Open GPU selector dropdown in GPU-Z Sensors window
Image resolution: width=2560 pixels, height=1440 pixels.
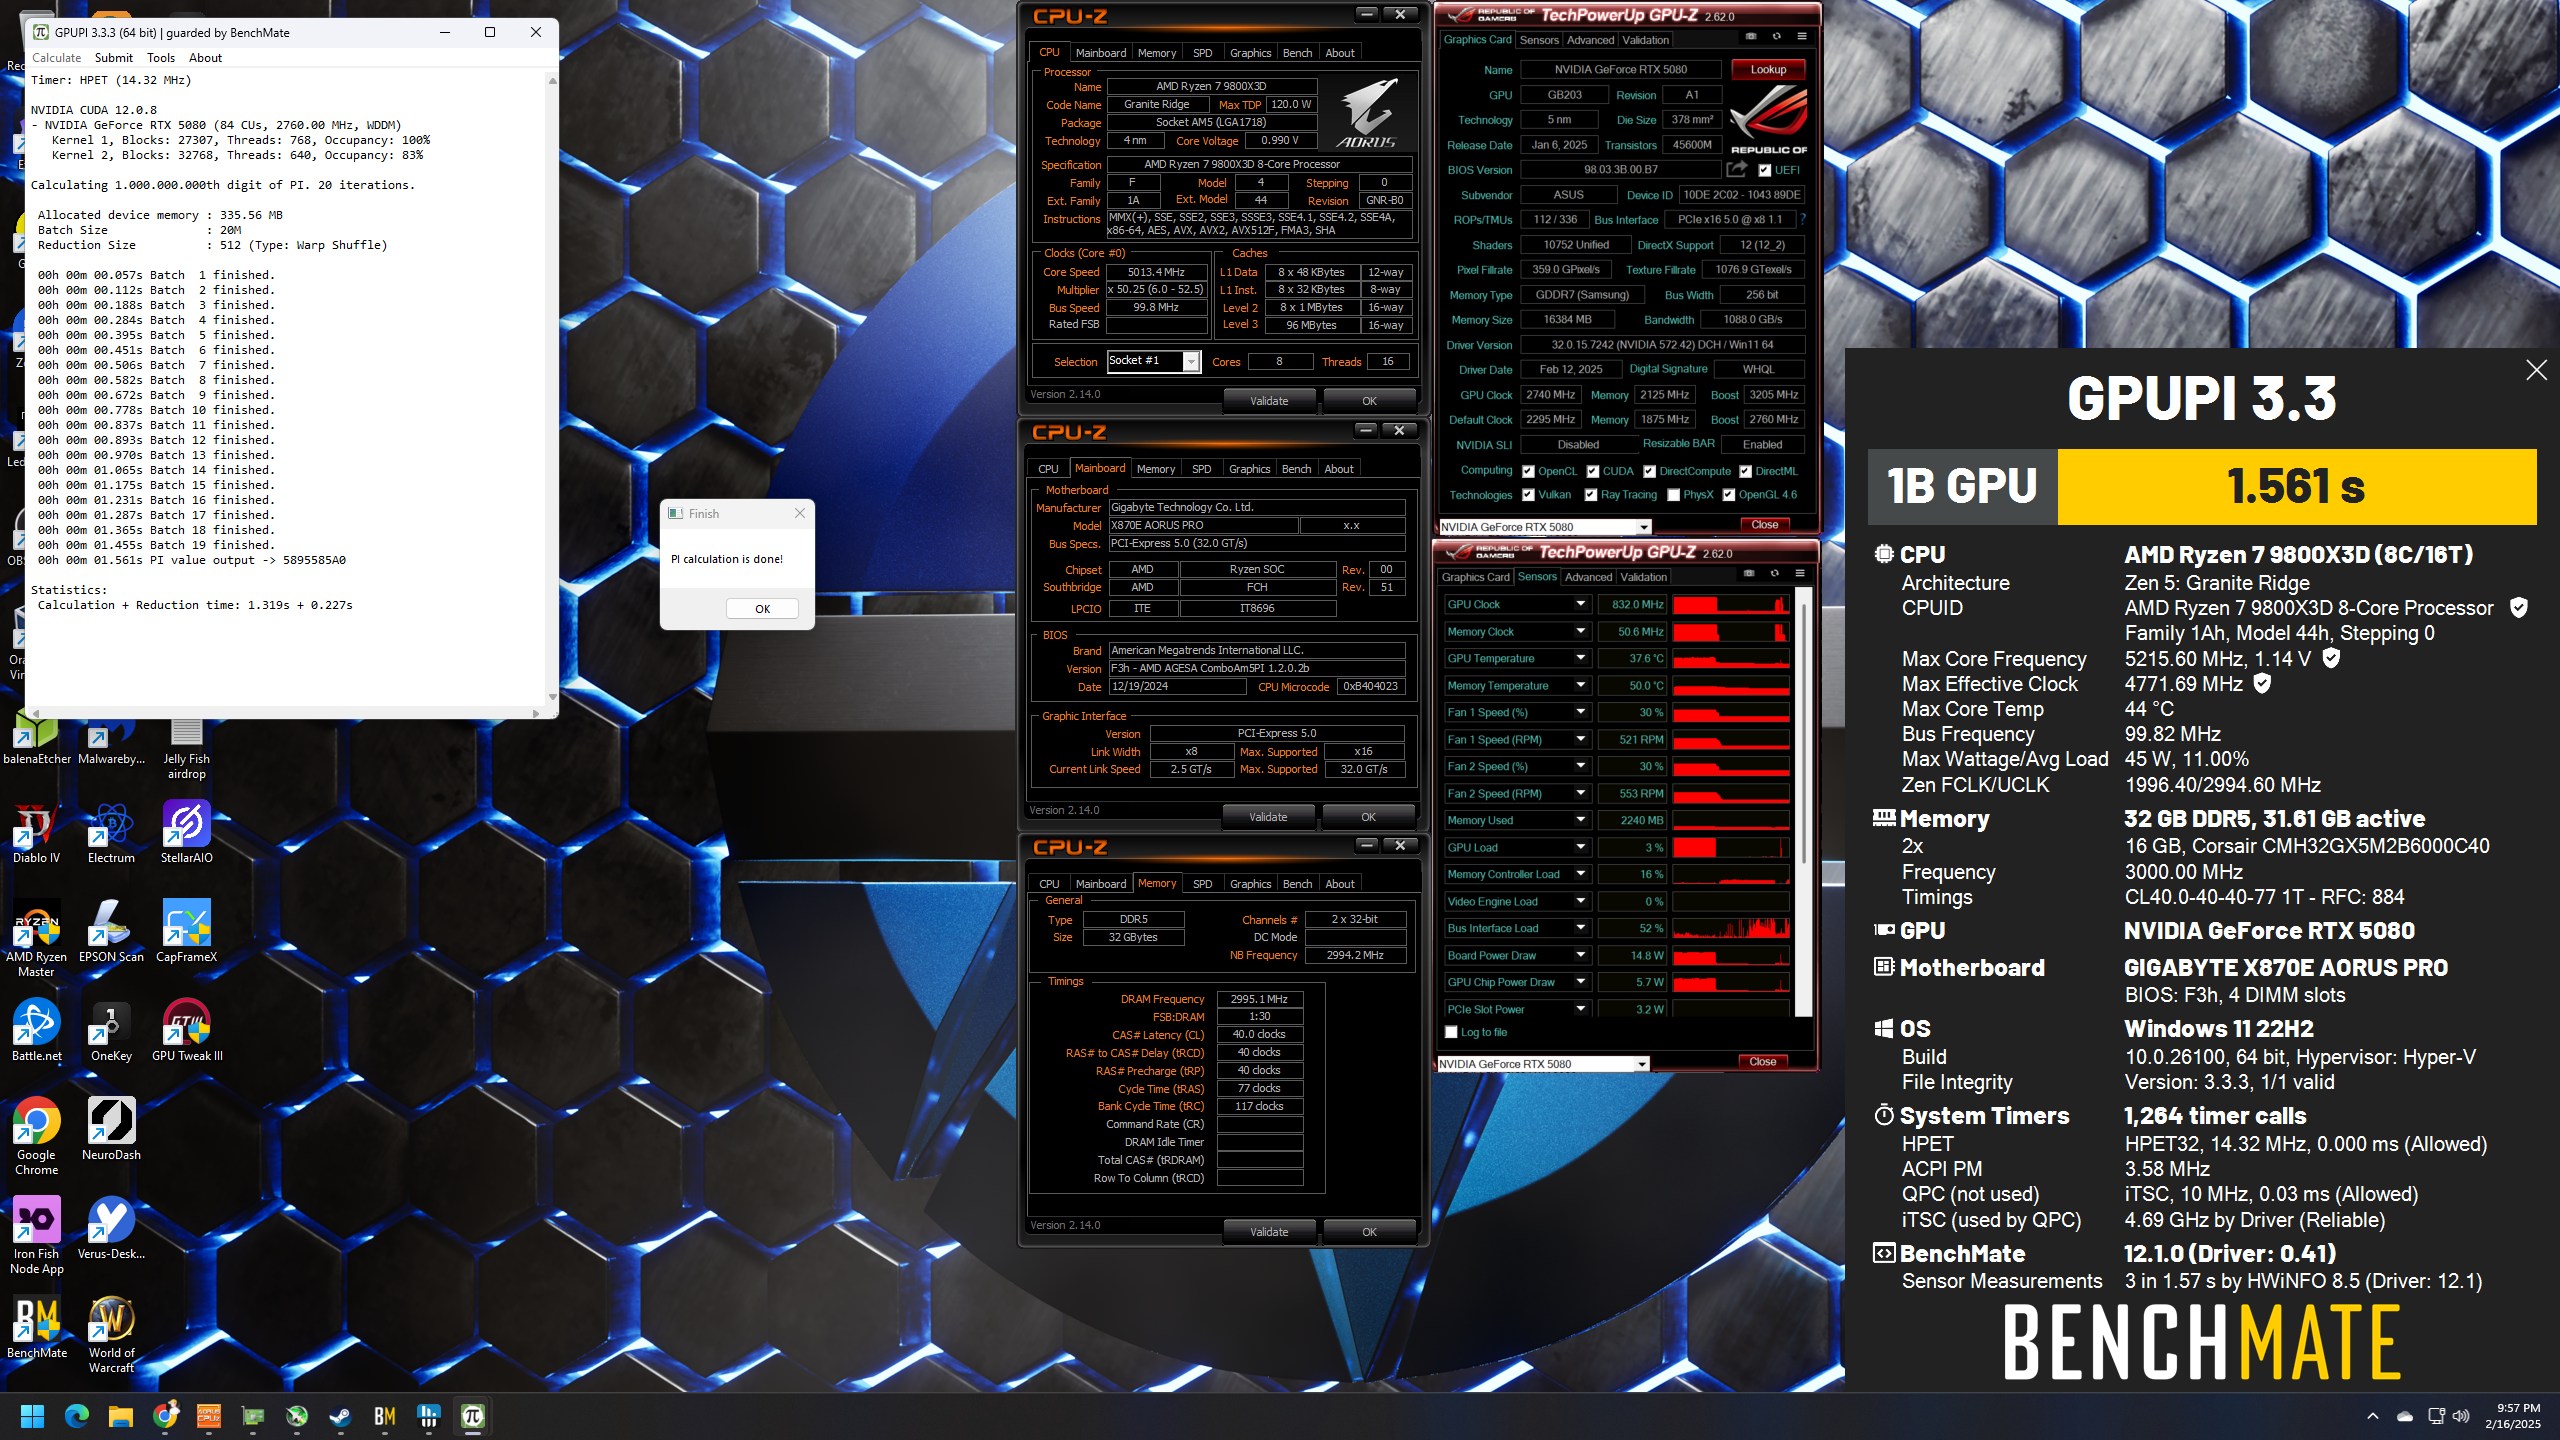point(1641,1064)
